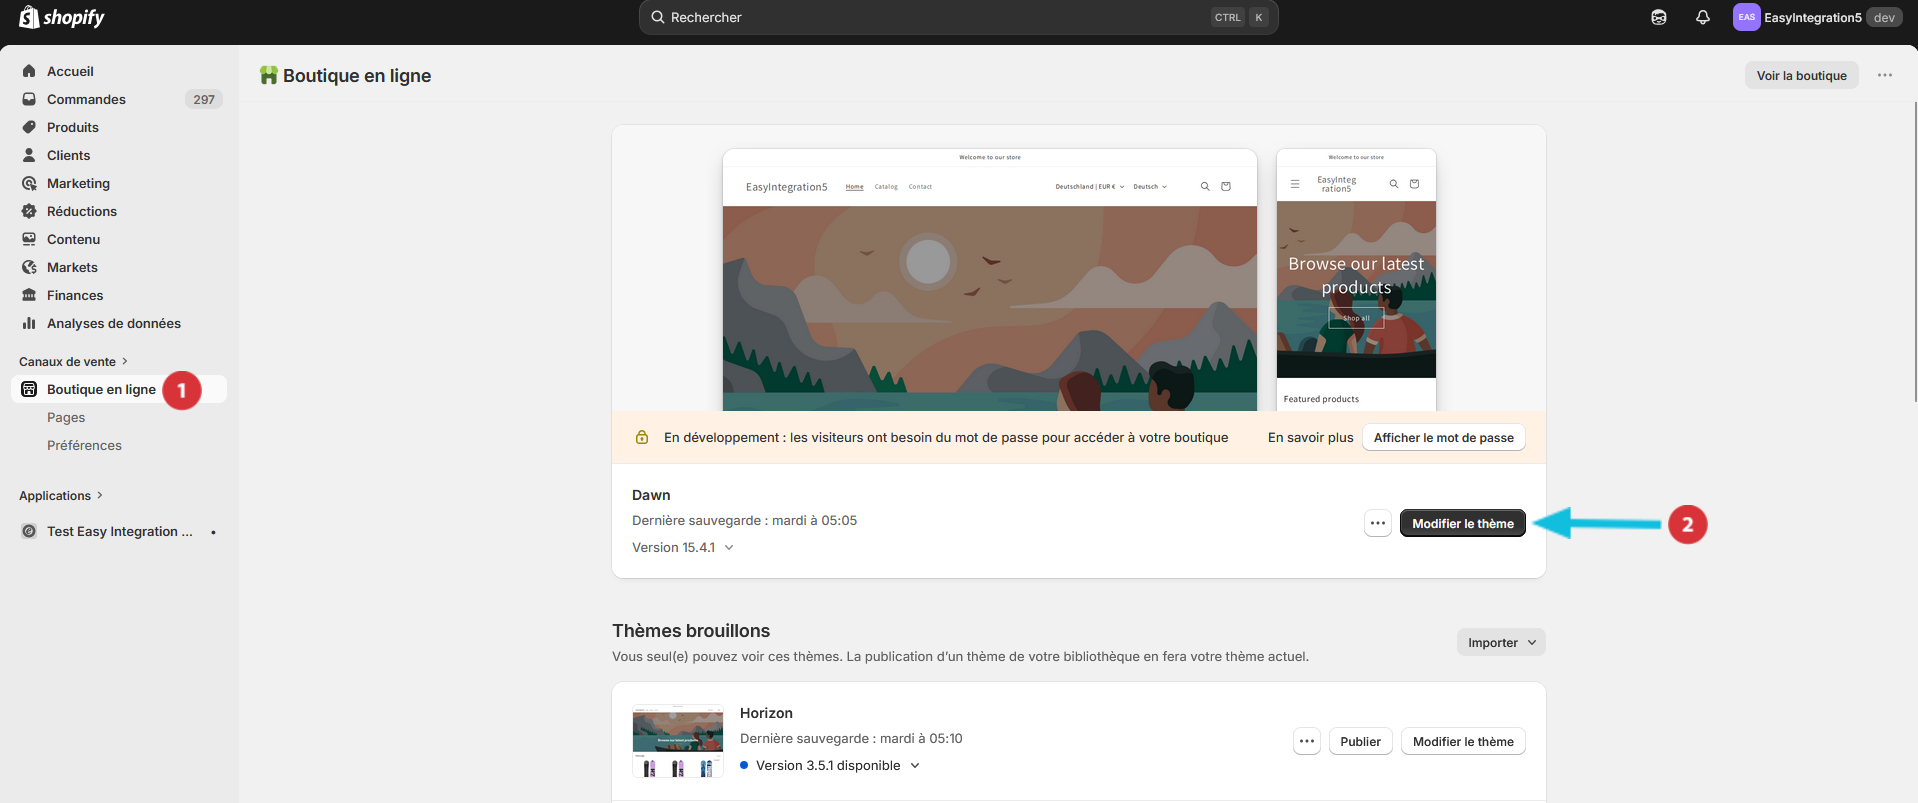Click Horizon theme thumbnail
The width and height of the screenshot is (1918, 803).
[x=677, y=741]
